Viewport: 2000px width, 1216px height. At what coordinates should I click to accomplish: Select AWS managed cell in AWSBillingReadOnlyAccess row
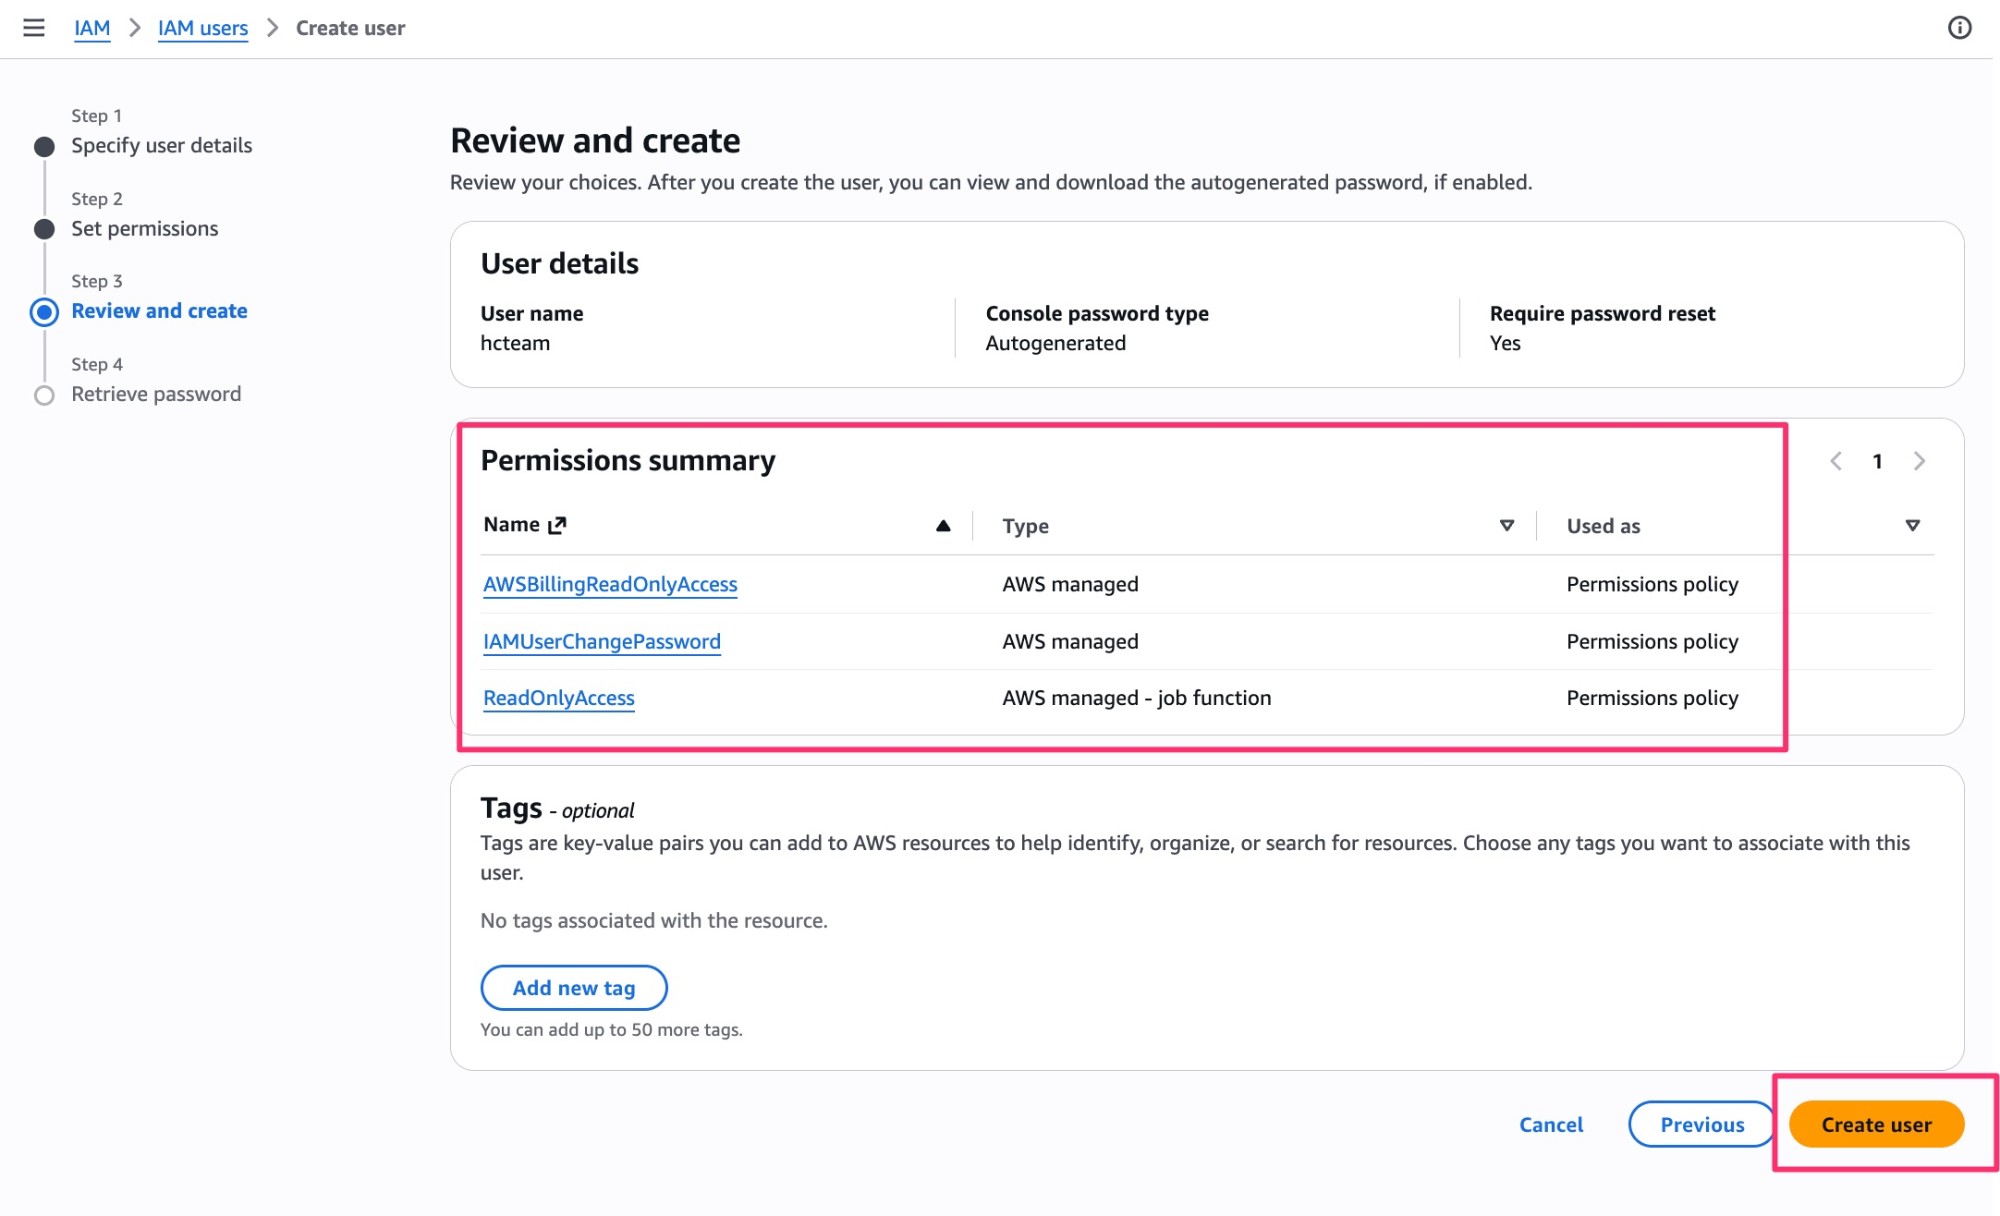coord(1070,584)
